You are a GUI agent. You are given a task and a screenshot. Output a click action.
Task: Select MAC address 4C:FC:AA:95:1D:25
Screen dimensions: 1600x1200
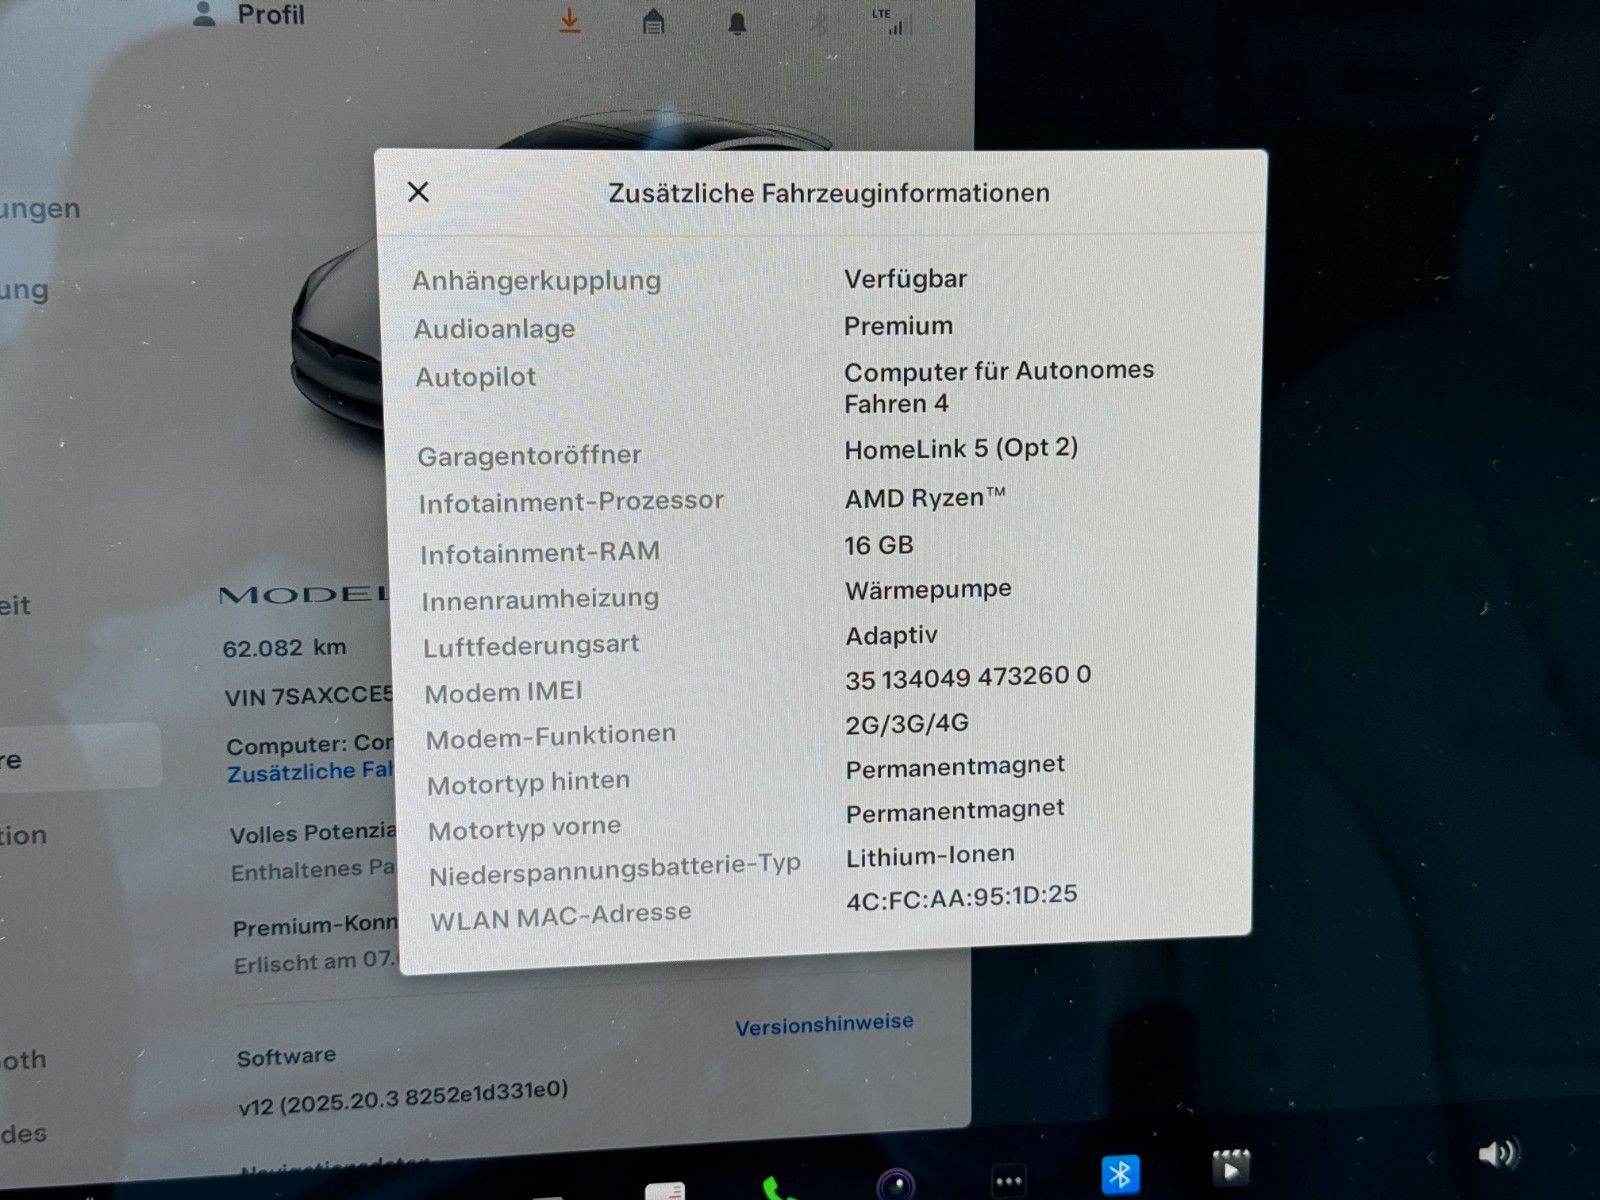coord(962,897)
